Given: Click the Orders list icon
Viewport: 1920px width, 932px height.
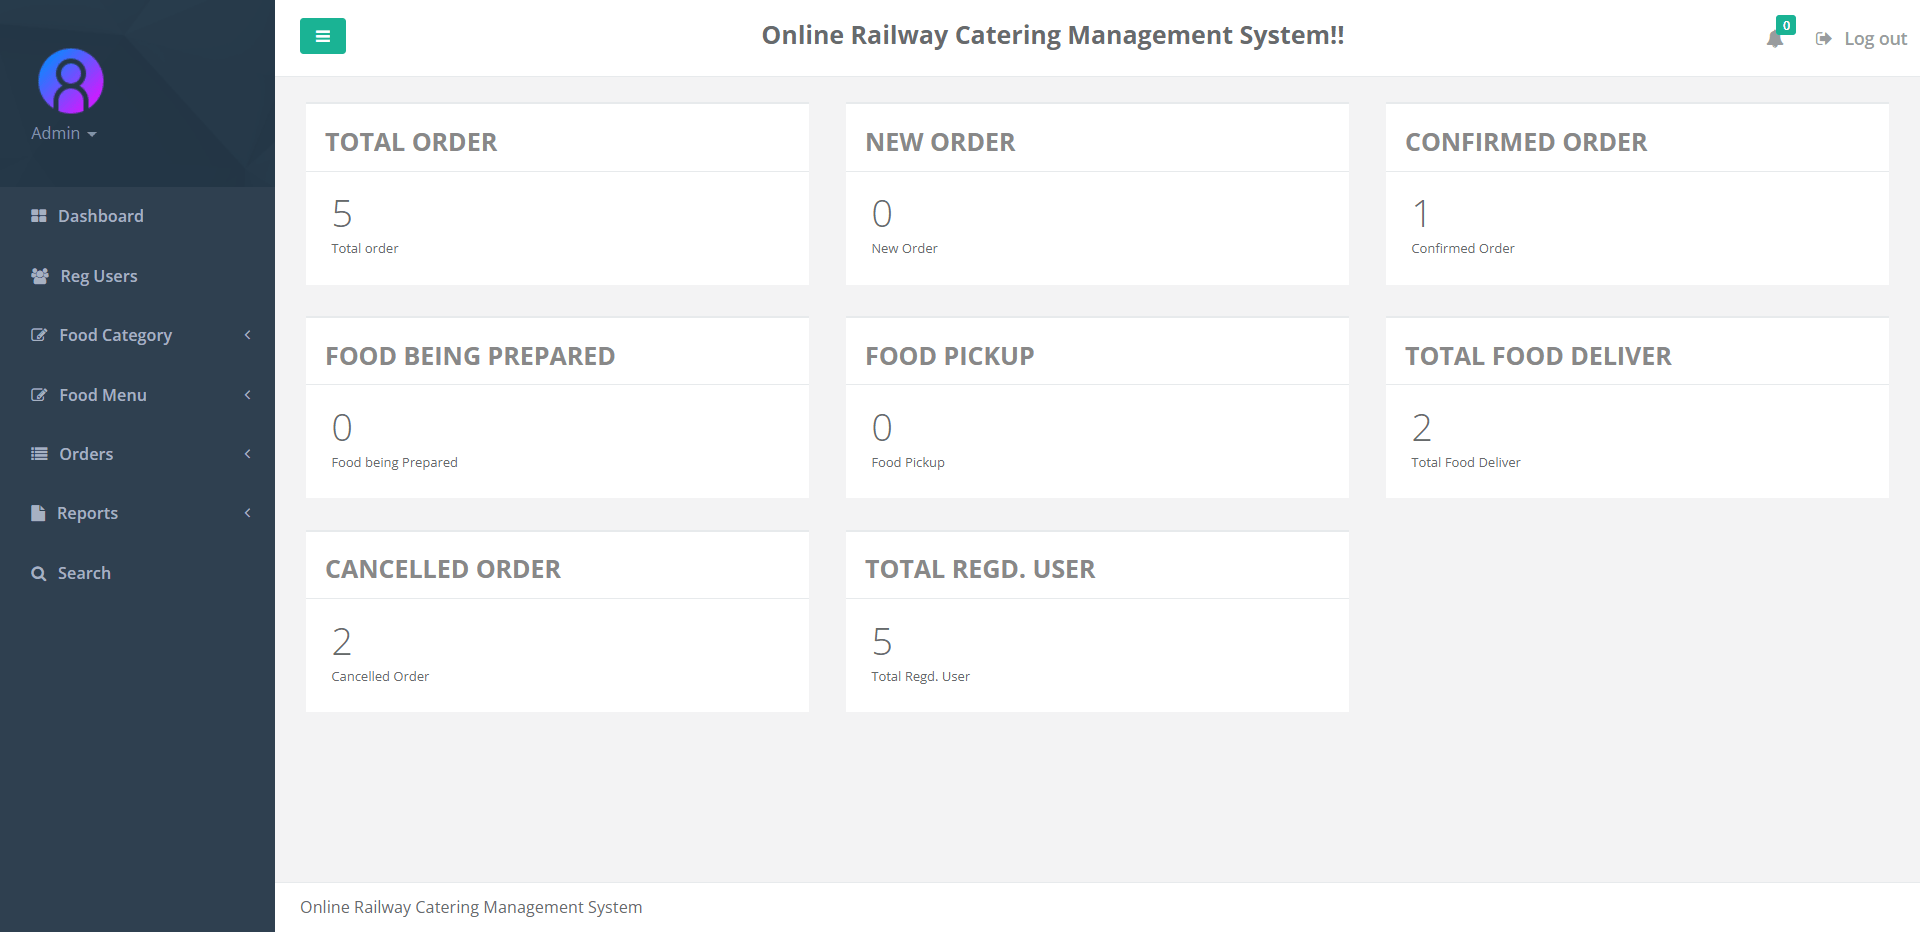Looking at the screenshot, I should pyautogui.click(x=39, y=454).
